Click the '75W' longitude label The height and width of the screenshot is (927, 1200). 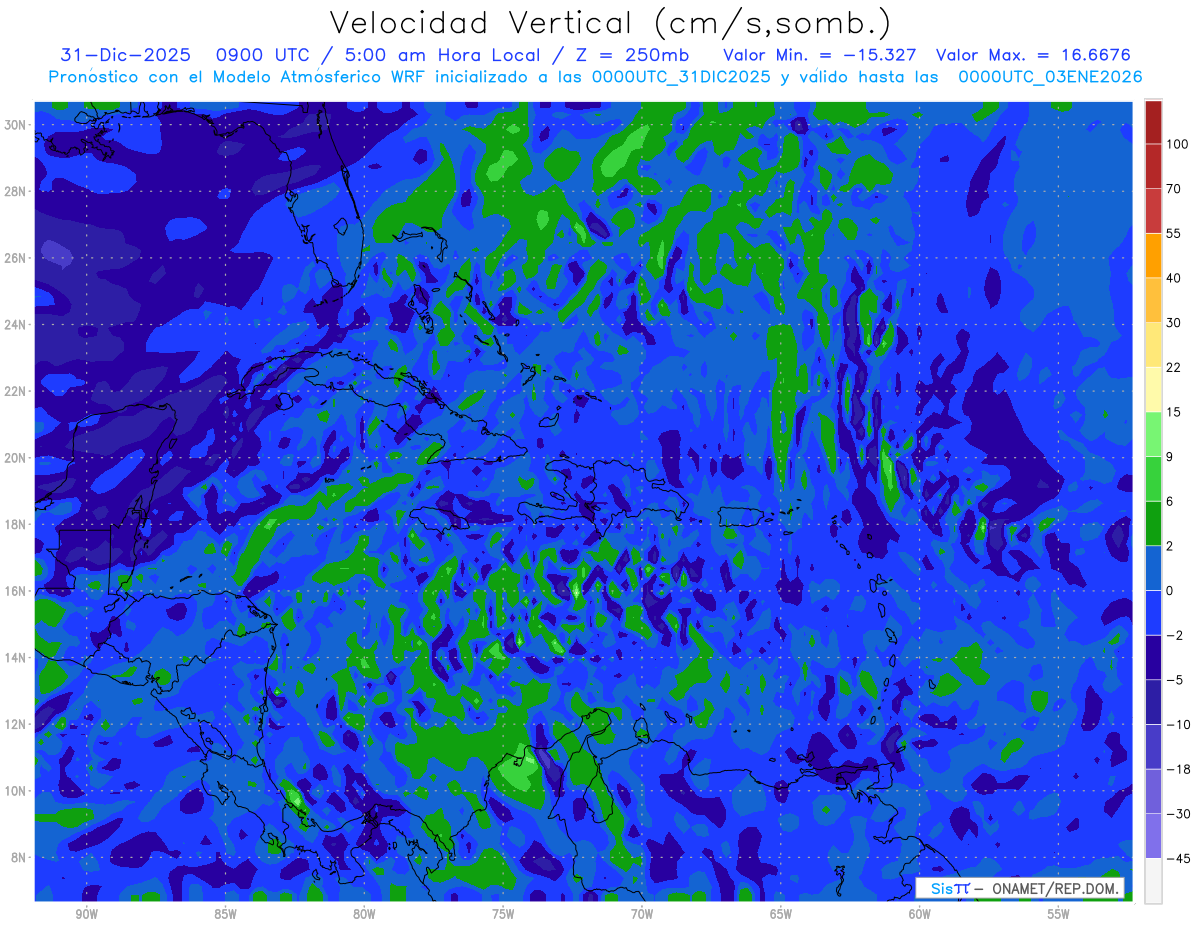(x=503, y=914)
